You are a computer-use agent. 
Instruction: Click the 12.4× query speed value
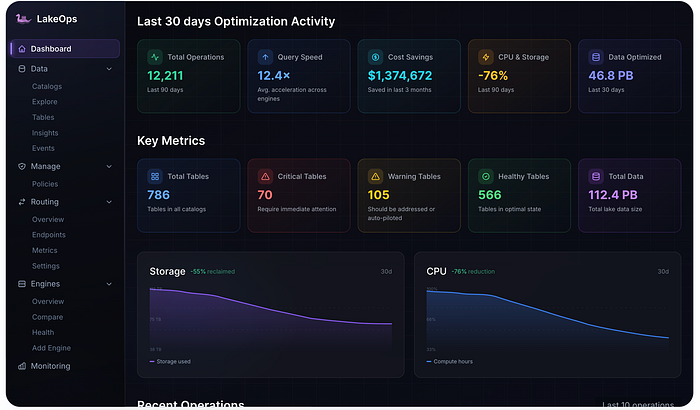point(274,75)
